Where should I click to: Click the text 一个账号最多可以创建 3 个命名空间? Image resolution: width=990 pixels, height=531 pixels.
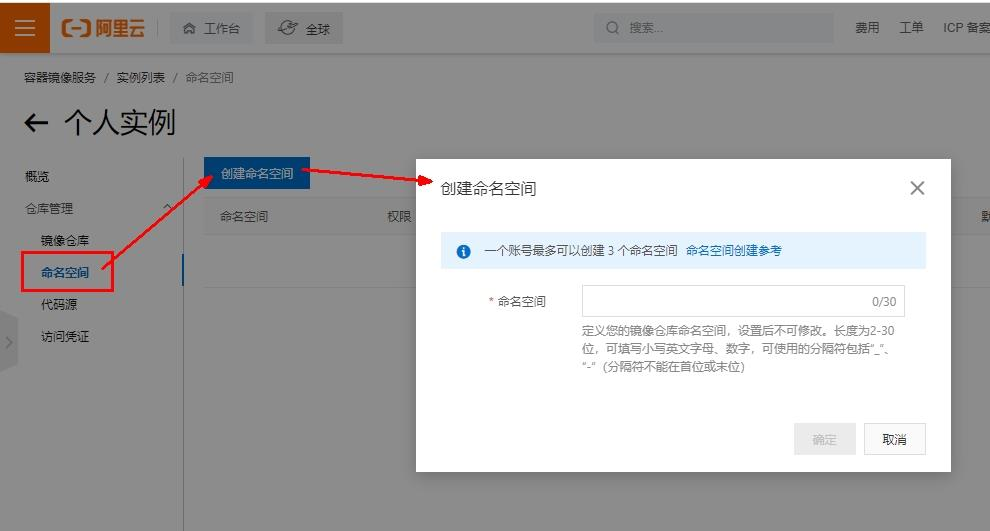[581, 251]
